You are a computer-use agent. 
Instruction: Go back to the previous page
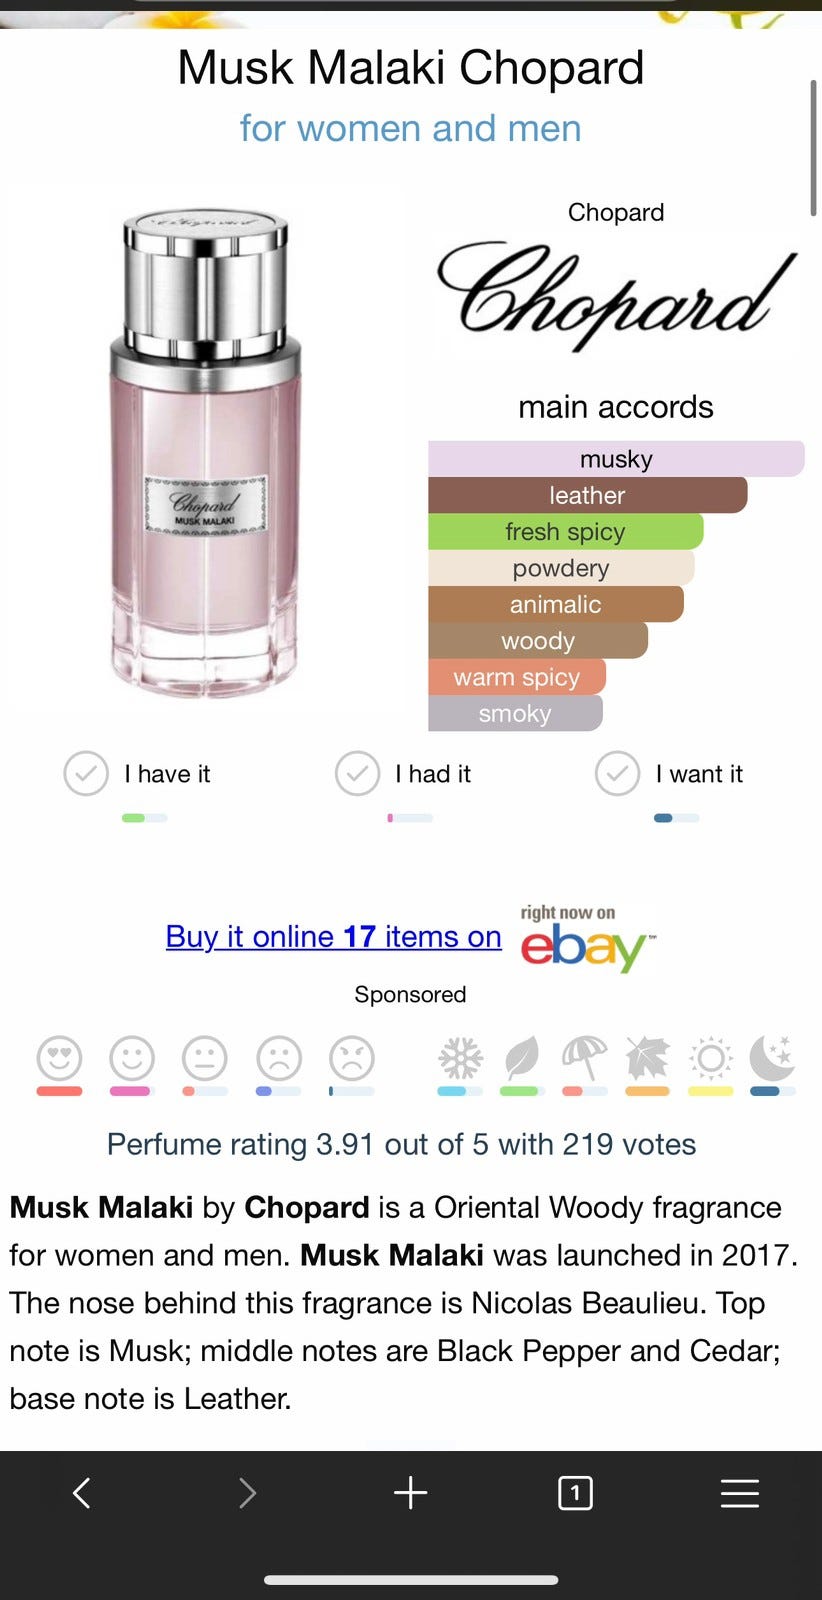coord(82,1493)
